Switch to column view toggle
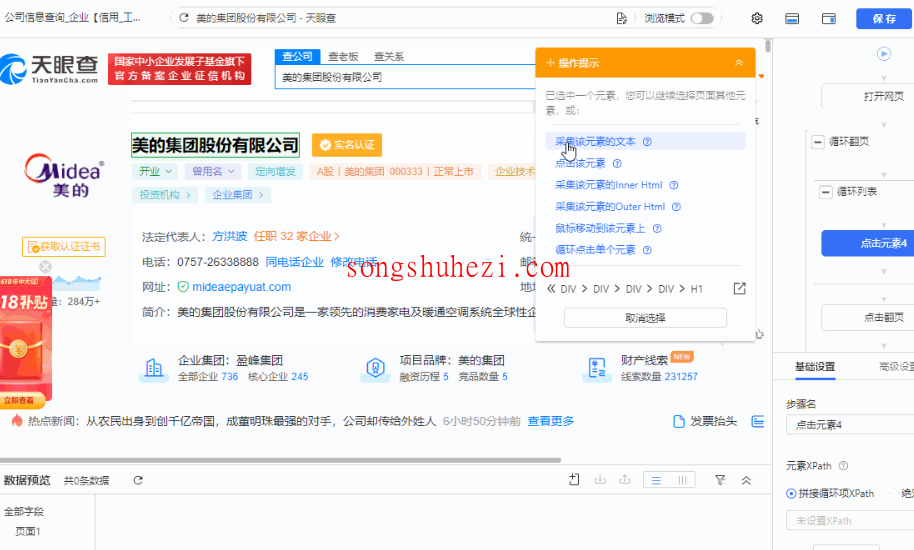914x550 pixels. point(682,480)
